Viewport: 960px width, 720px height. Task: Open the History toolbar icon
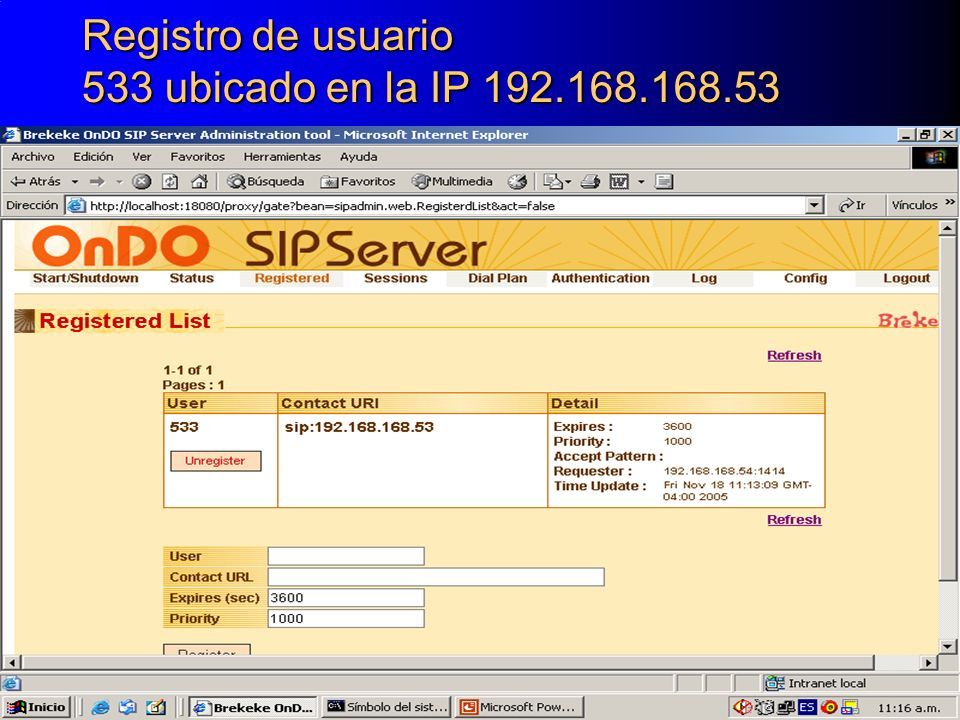517,181
